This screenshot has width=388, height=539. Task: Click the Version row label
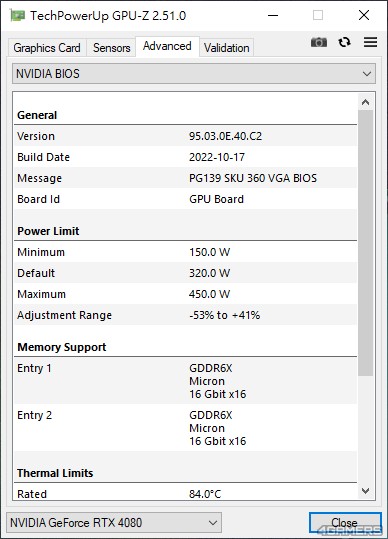(36, 136)
